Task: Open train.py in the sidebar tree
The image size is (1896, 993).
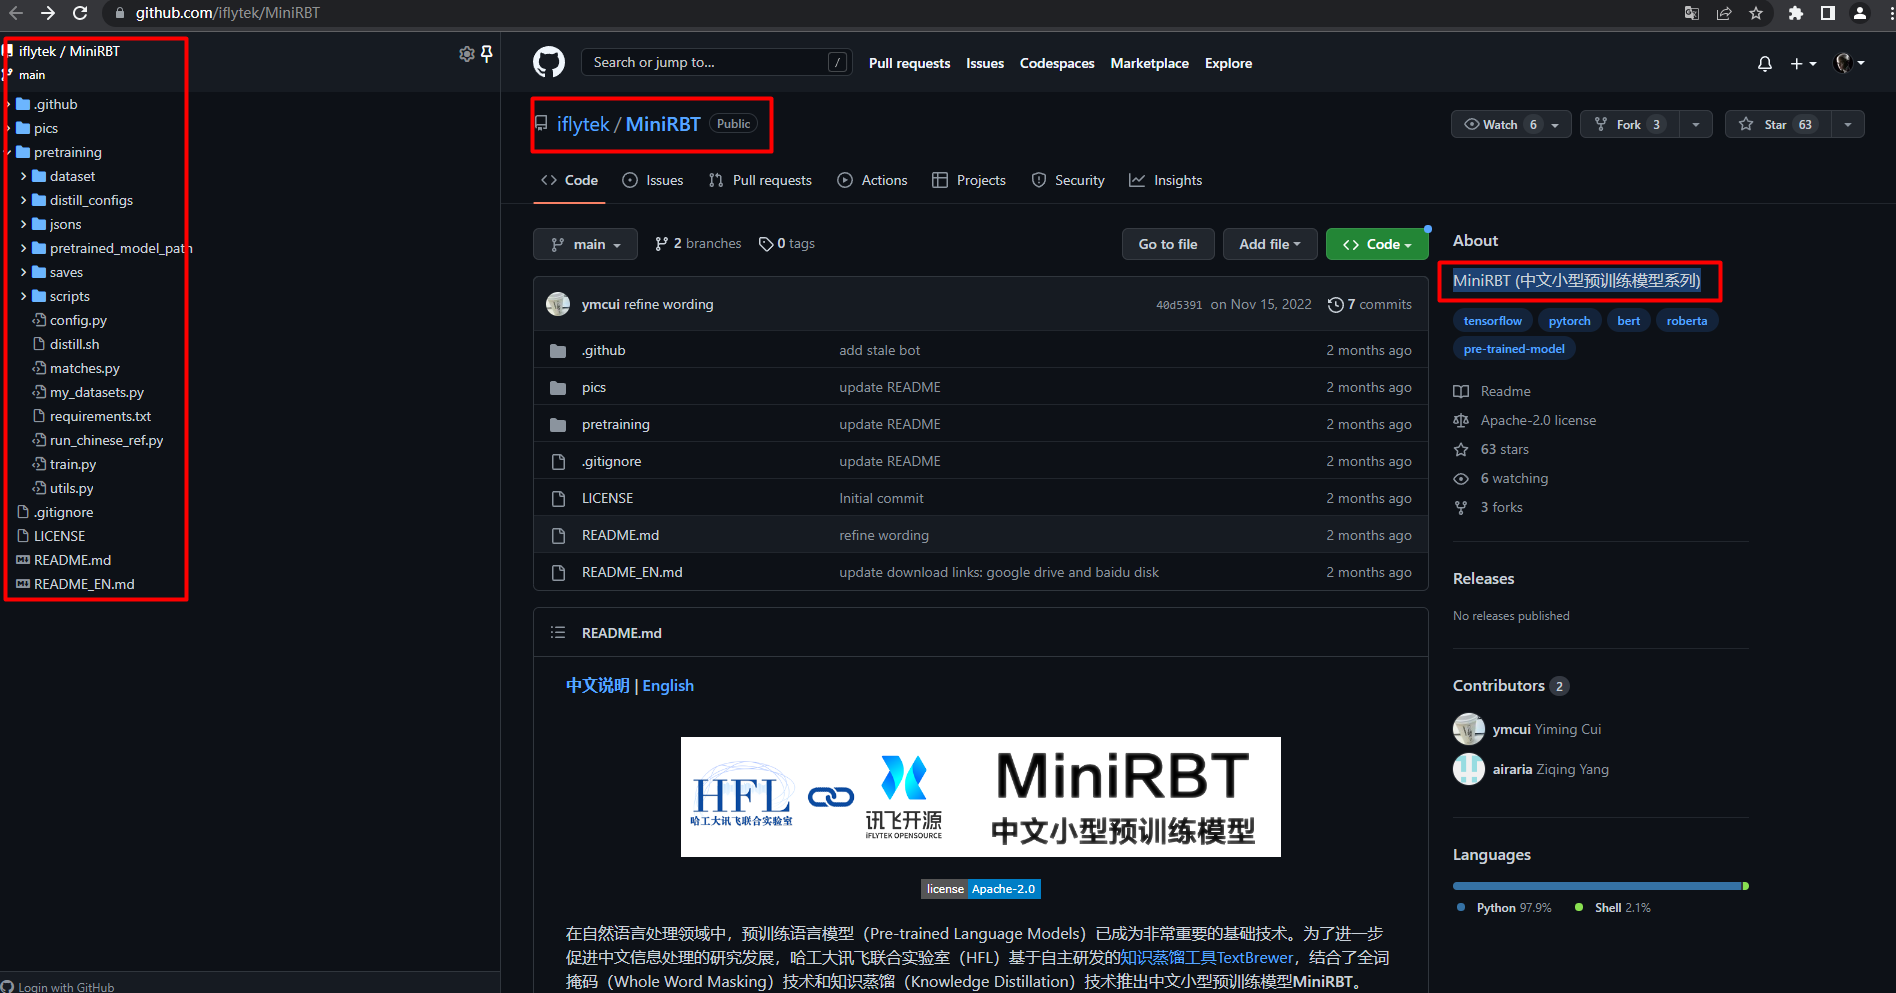Action: [x=73, y=464]
